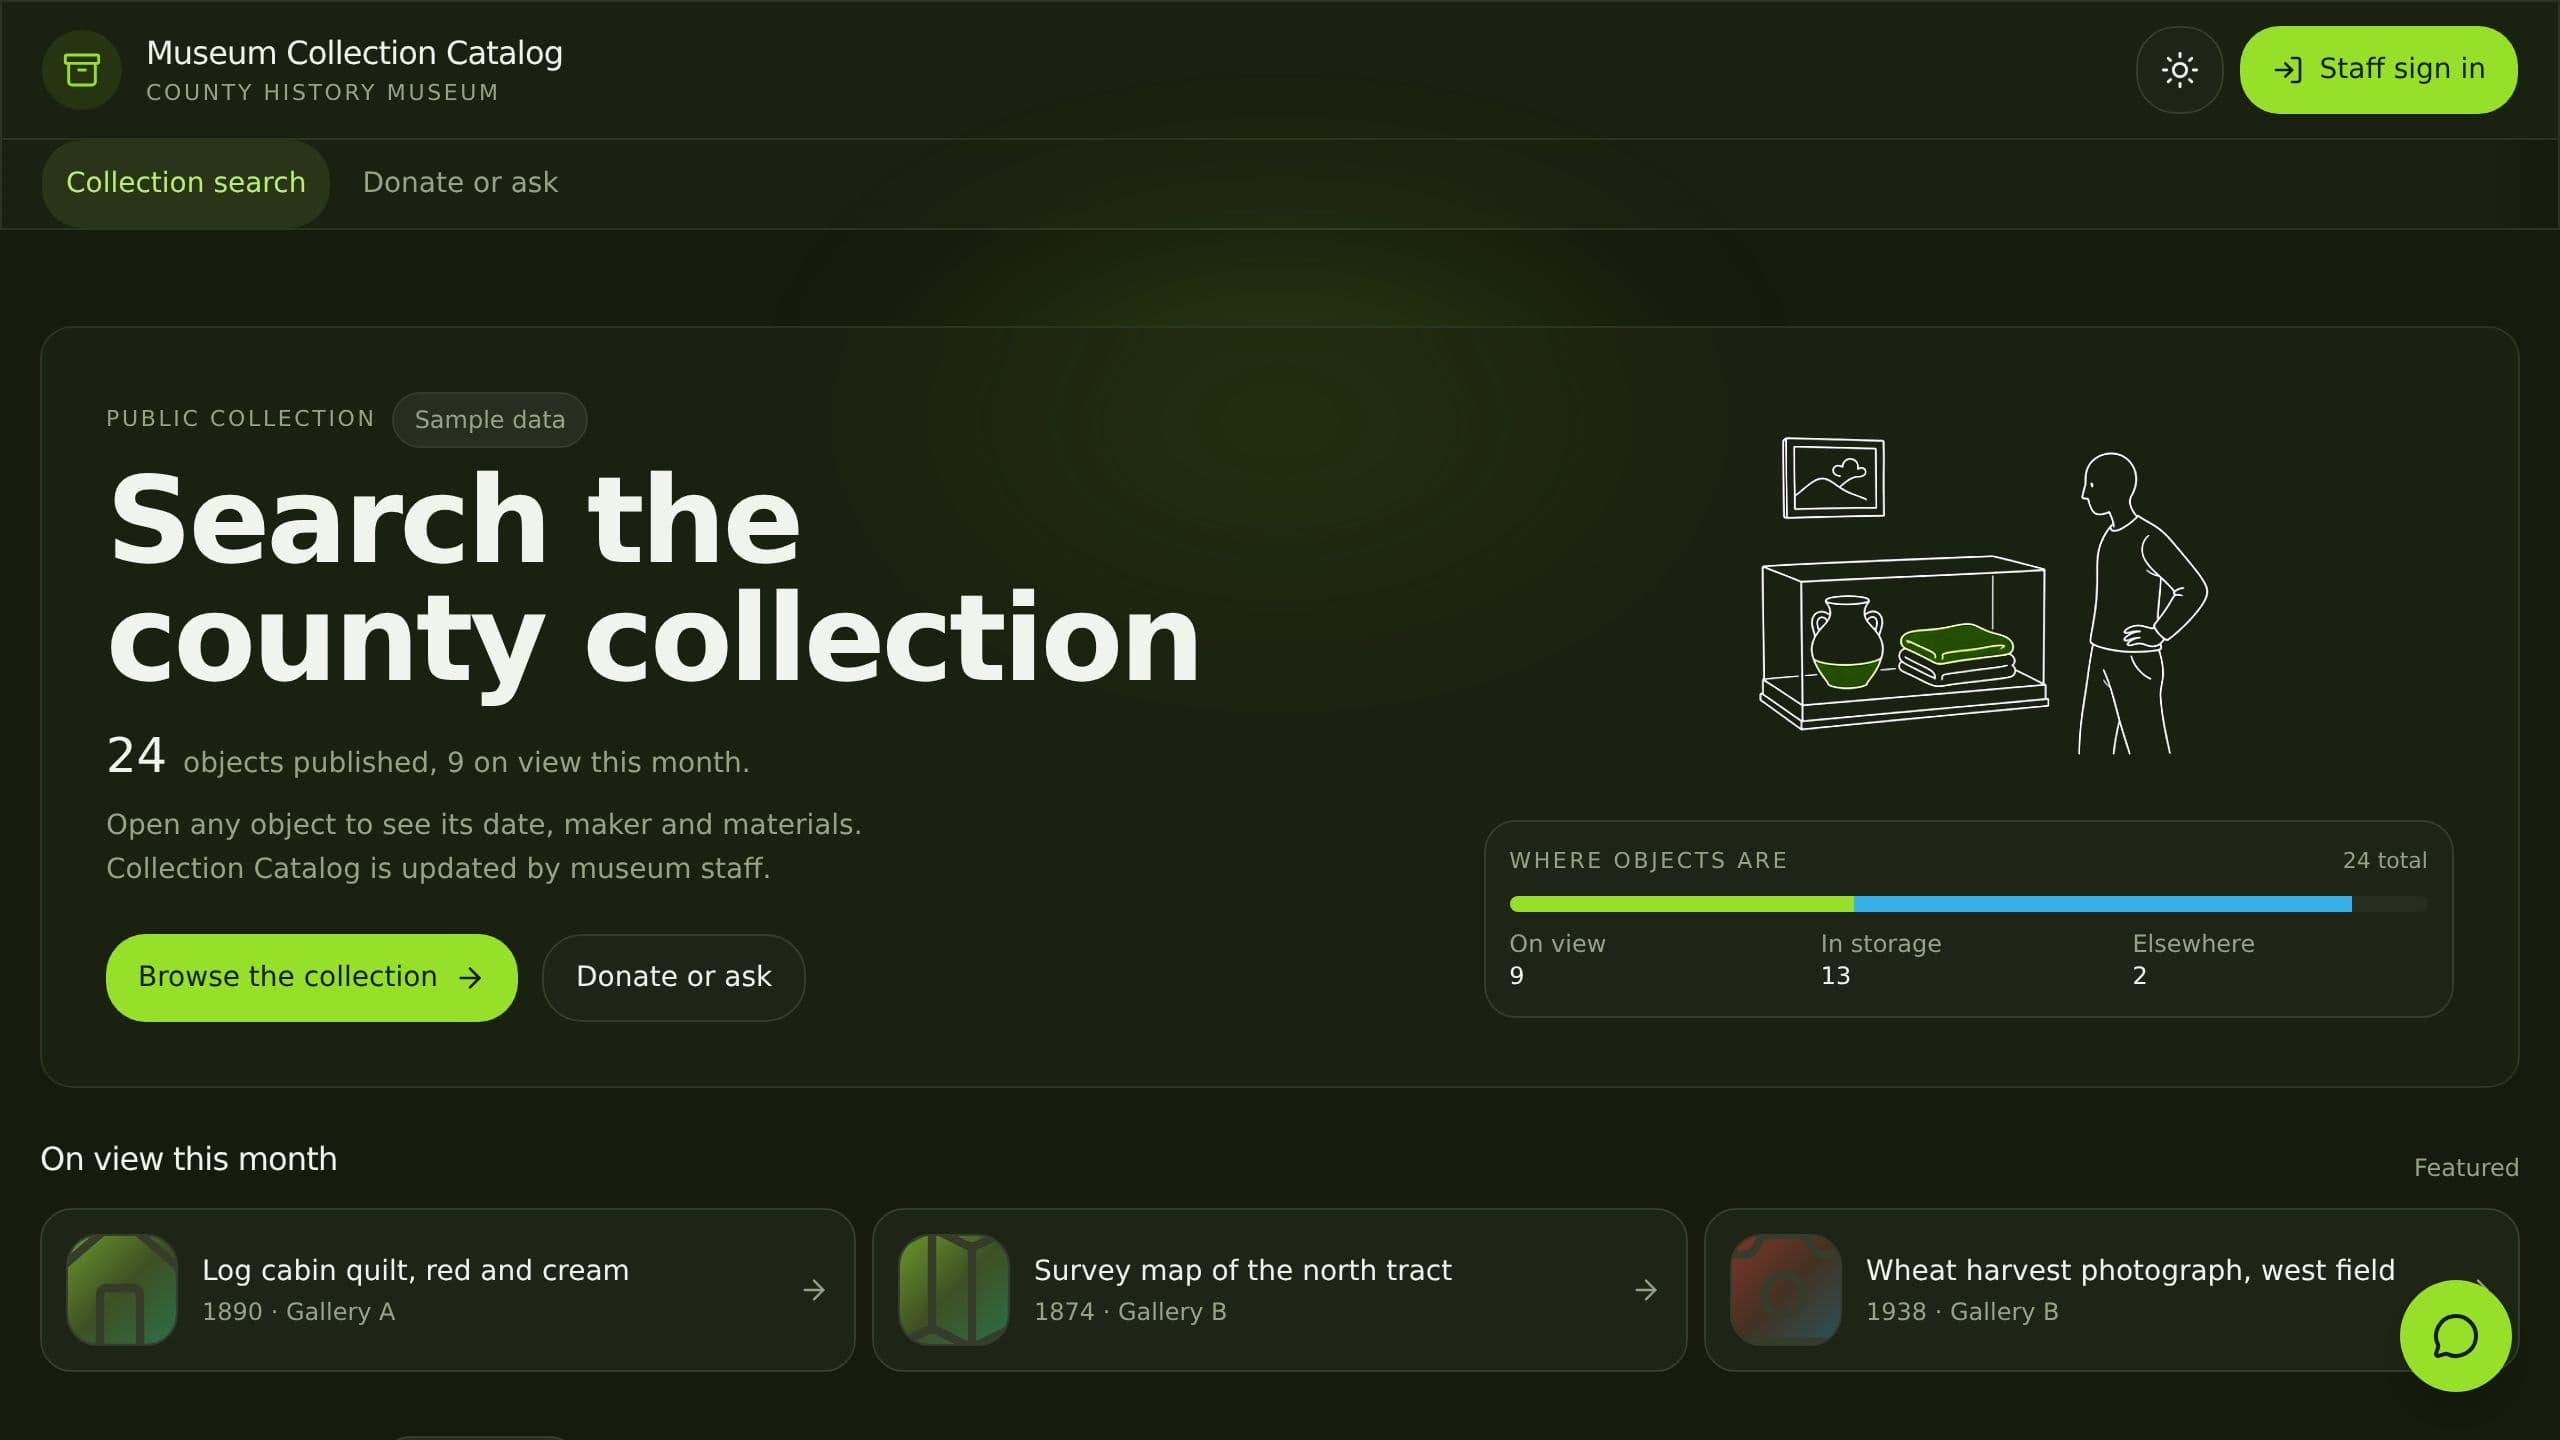Switch to the Donate or ask tab
2560x1440 pixels.
click(460, 183)
